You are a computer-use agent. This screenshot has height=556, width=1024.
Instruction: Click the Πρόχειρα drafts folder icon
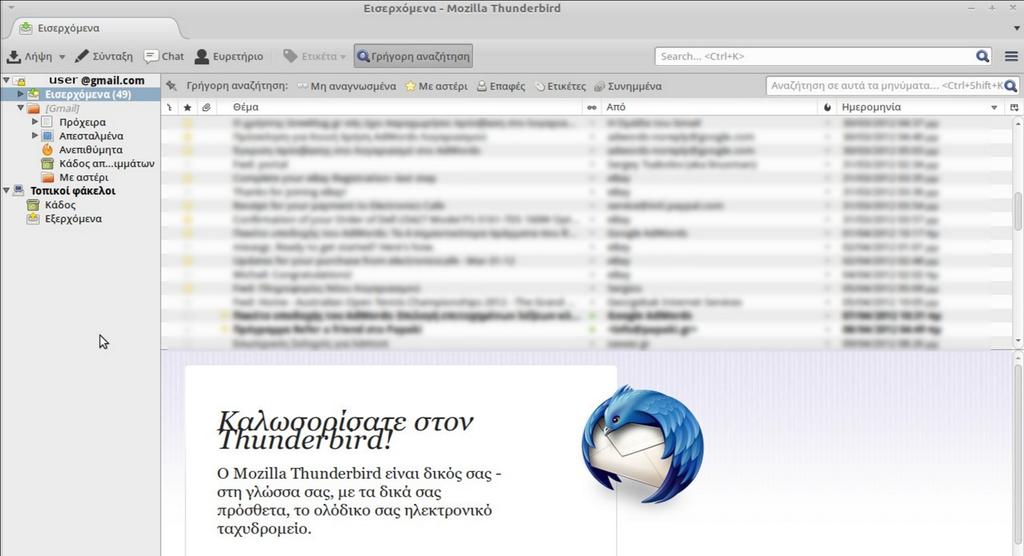click(x=47, y=122)
